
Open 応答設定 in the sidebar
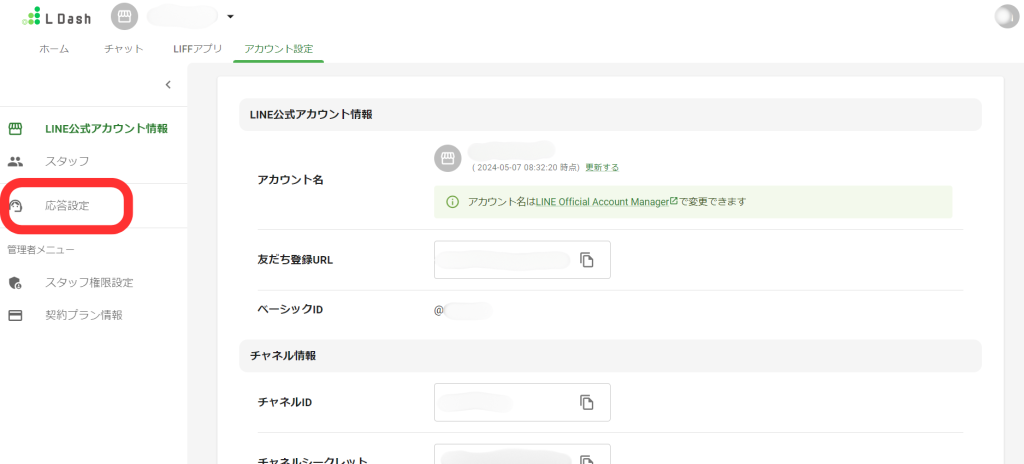coord(67,206)
